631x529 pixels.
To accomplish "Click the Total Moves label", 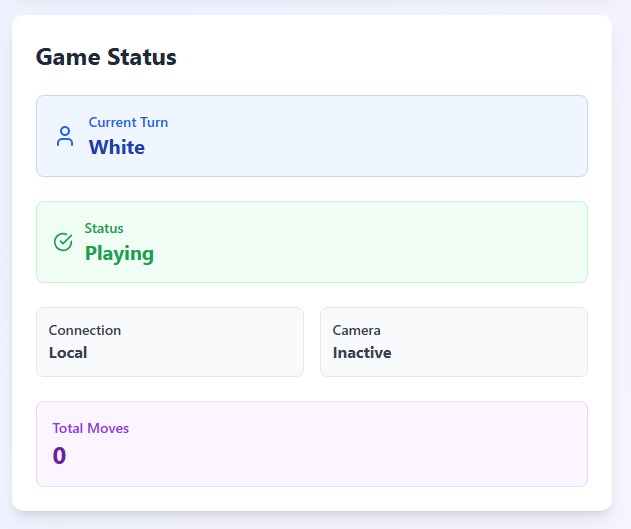I will (91, 428).
